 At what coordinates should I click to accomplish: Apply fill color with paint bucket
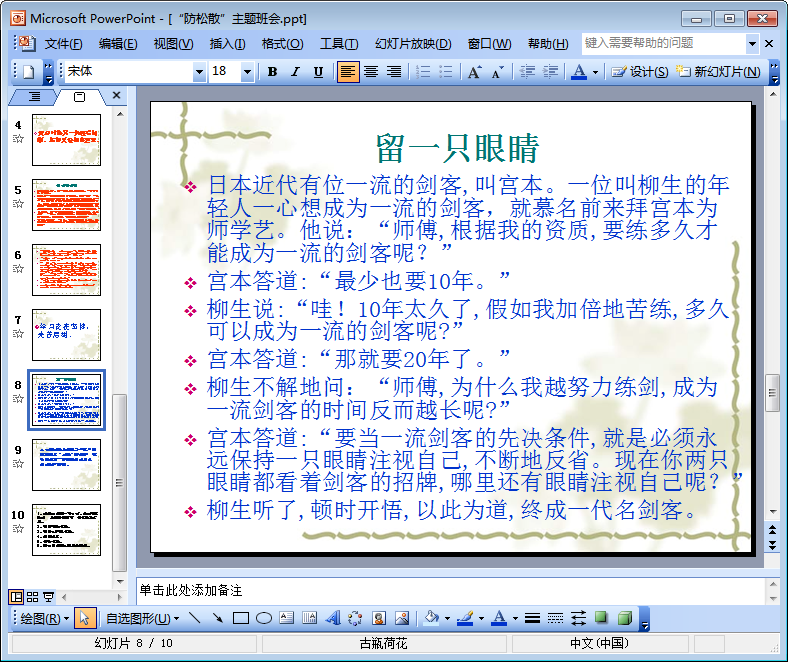[432, 619]
